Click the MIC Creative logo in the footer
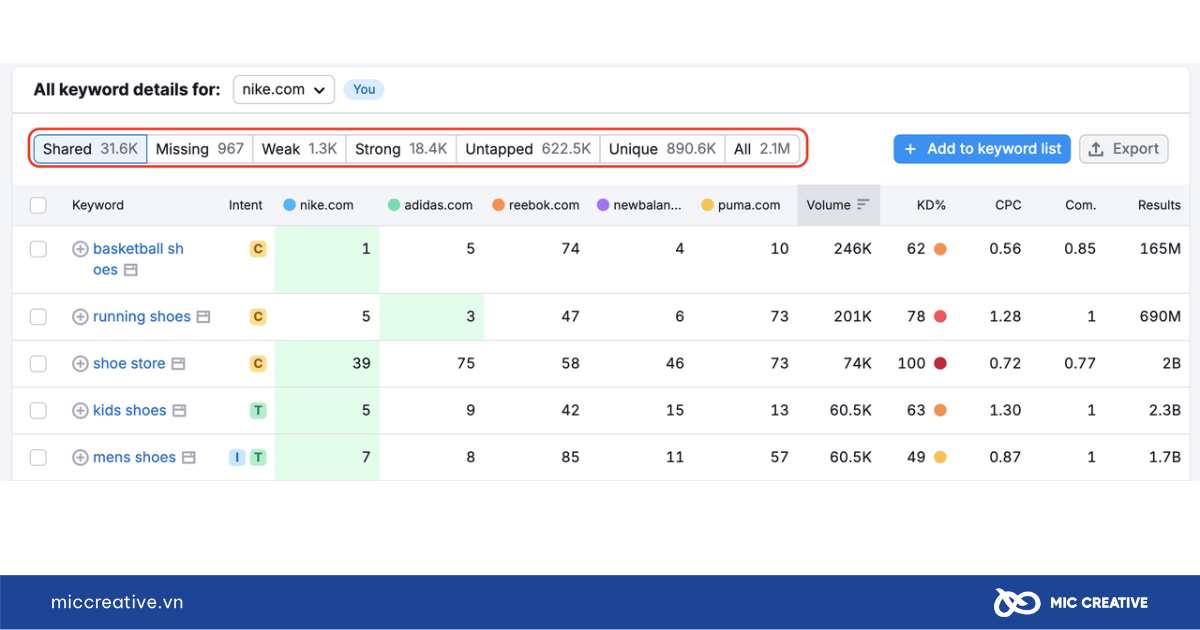 coord(1070,602)
